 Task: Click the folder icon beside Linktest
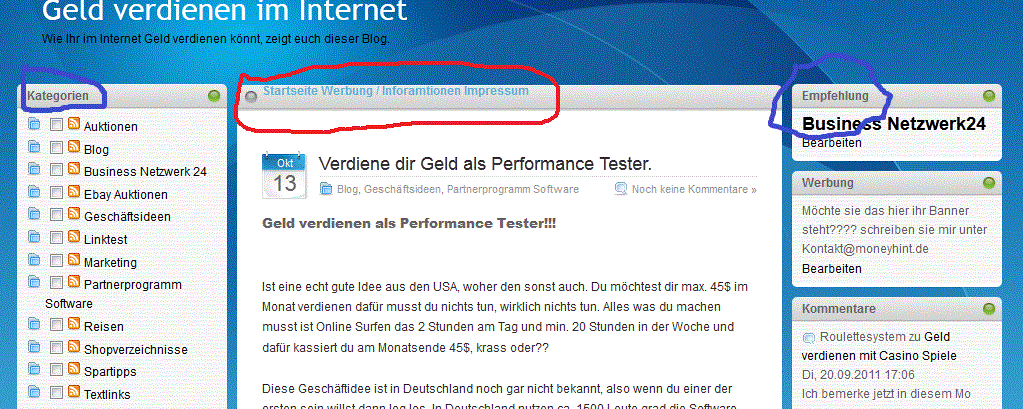(x=34, y=237)
